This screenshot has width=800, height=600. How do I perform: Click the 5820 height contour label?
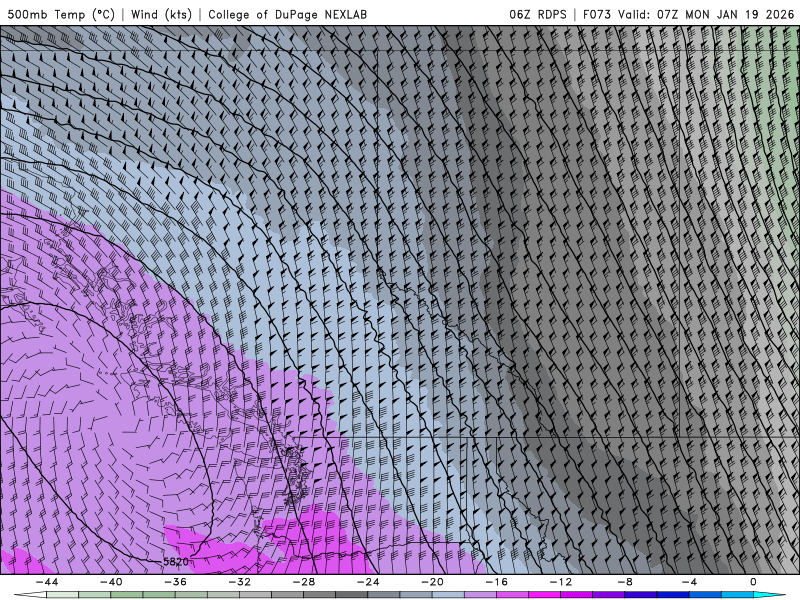click(x=176, y=562)
